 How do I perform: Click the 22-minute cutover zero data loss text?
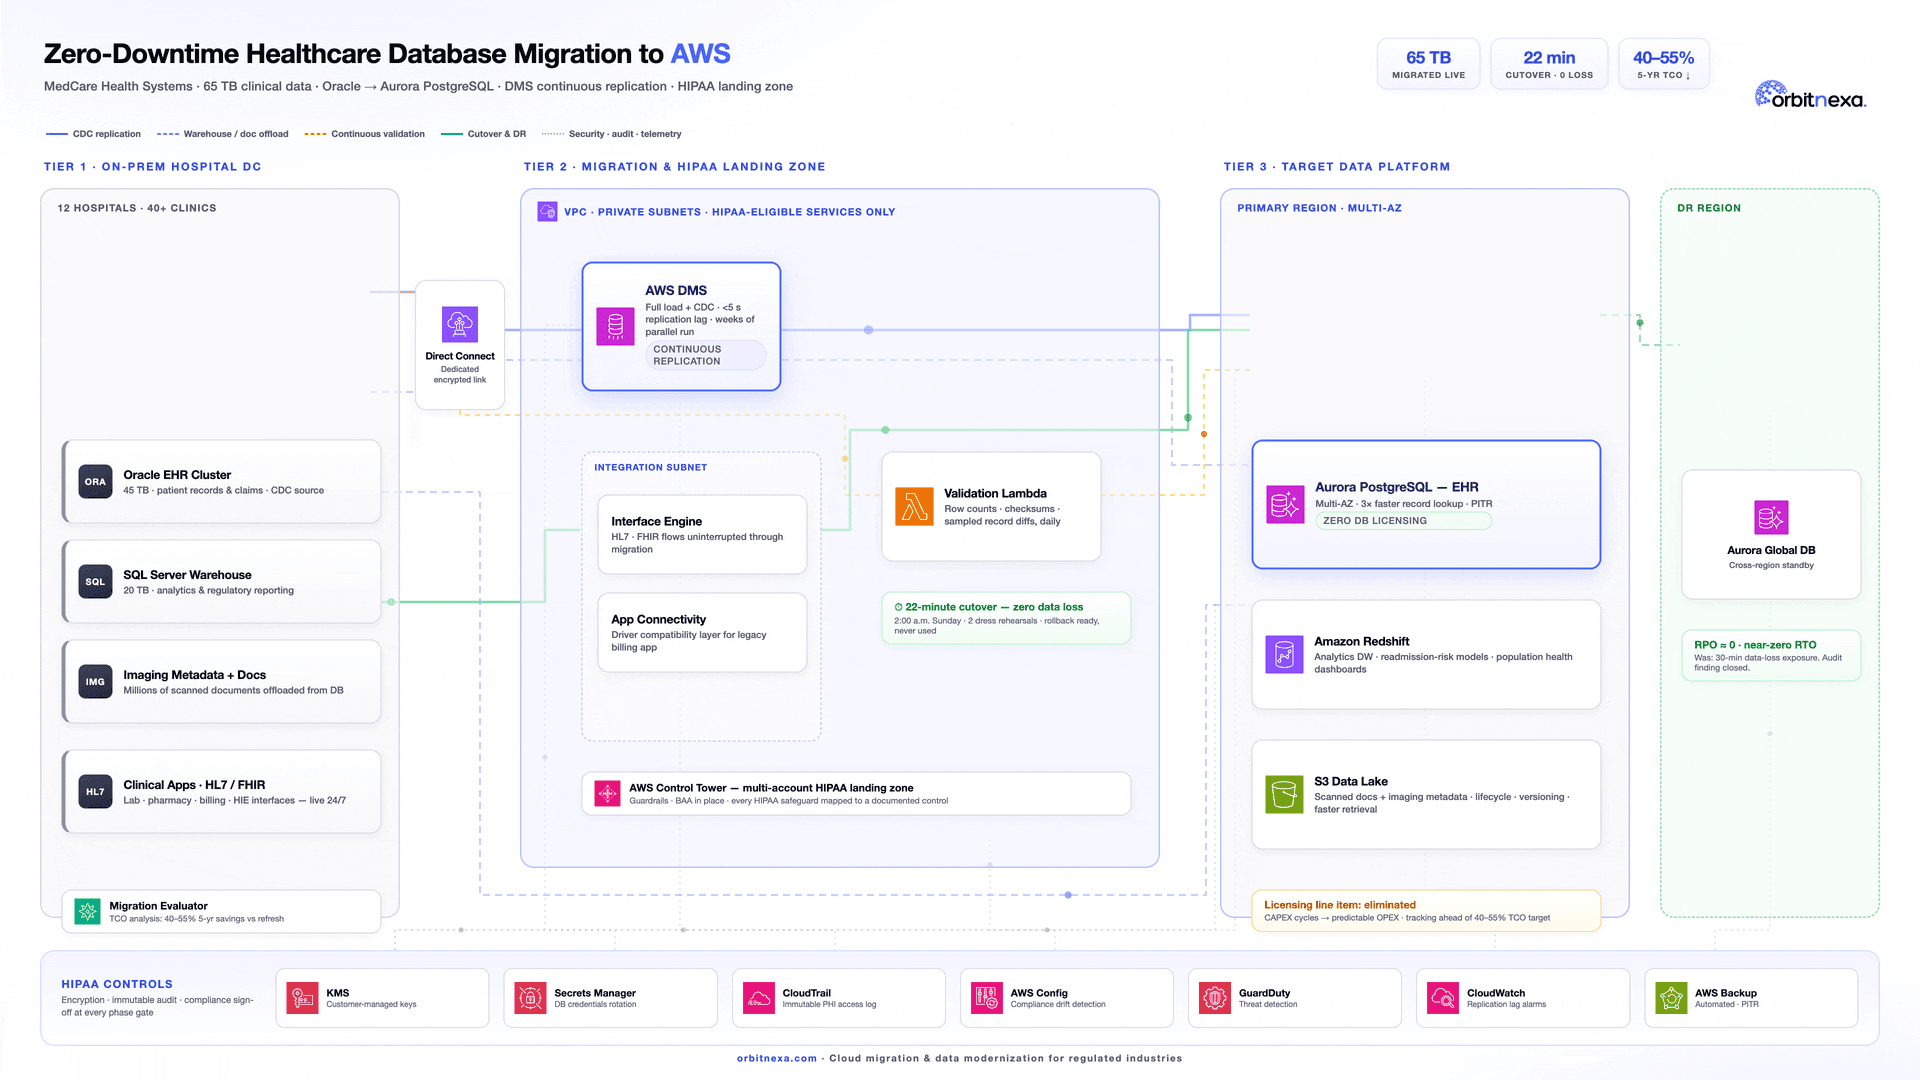click(994, 607)
